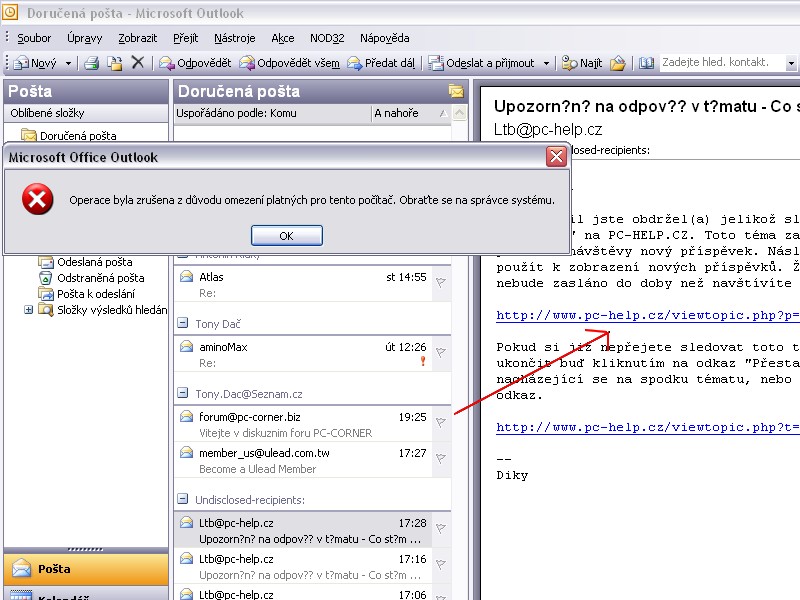The height and width of the screenshot is (600, 800).
Task: Click the Nový new message button
Action: click(x=35, y=63)
